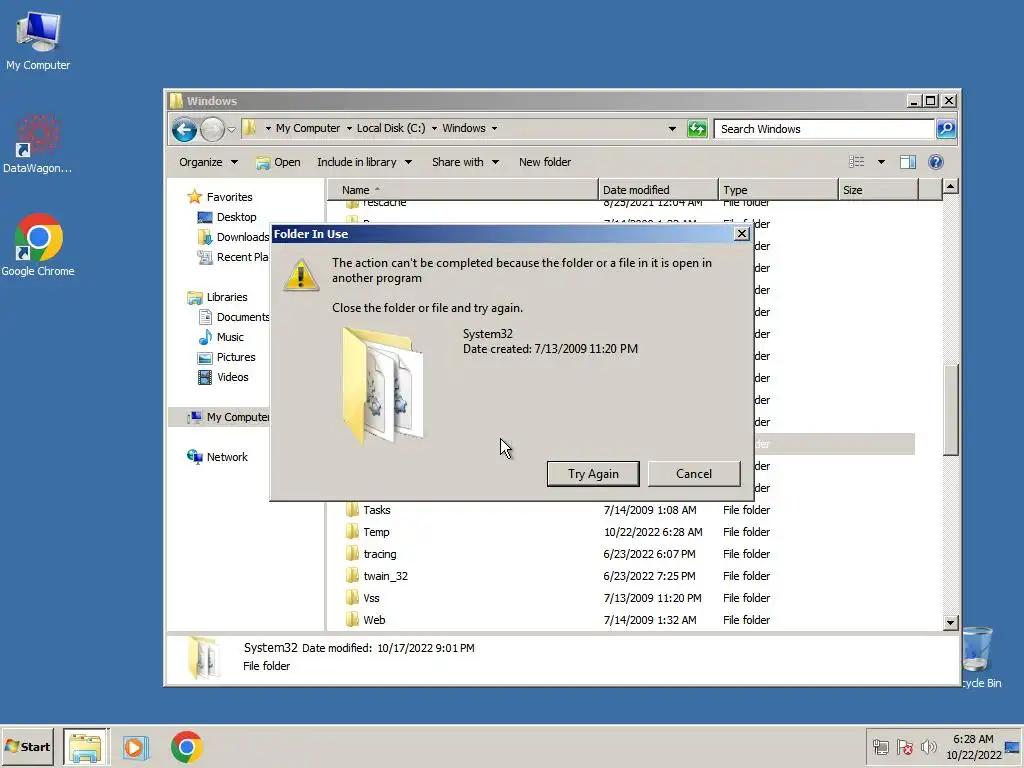Click the file list vertical scrollbar thumb

click(951, 409)
